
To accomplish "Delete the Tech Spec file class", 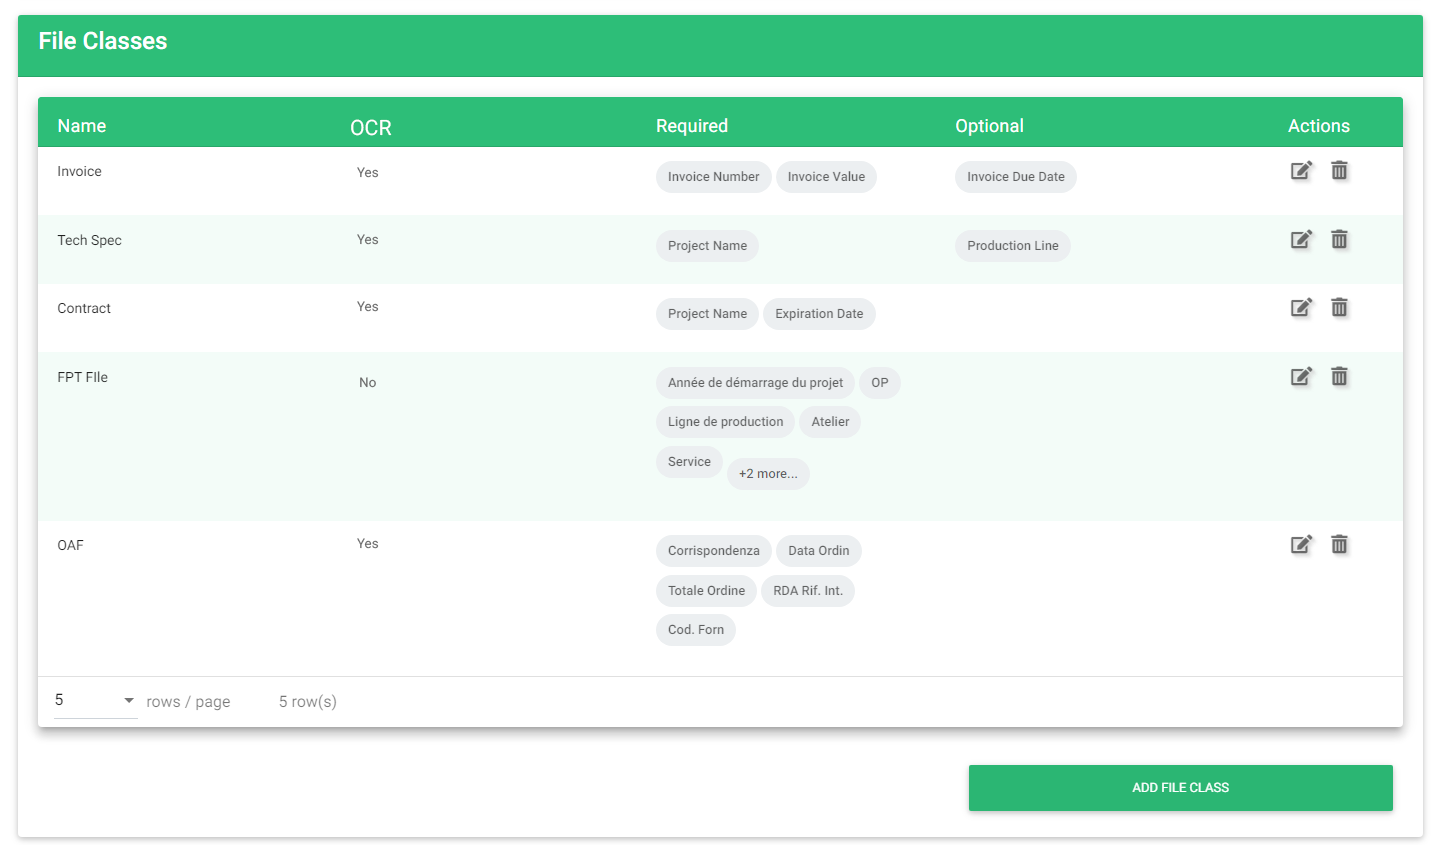I will click(x=1339, y=240).
